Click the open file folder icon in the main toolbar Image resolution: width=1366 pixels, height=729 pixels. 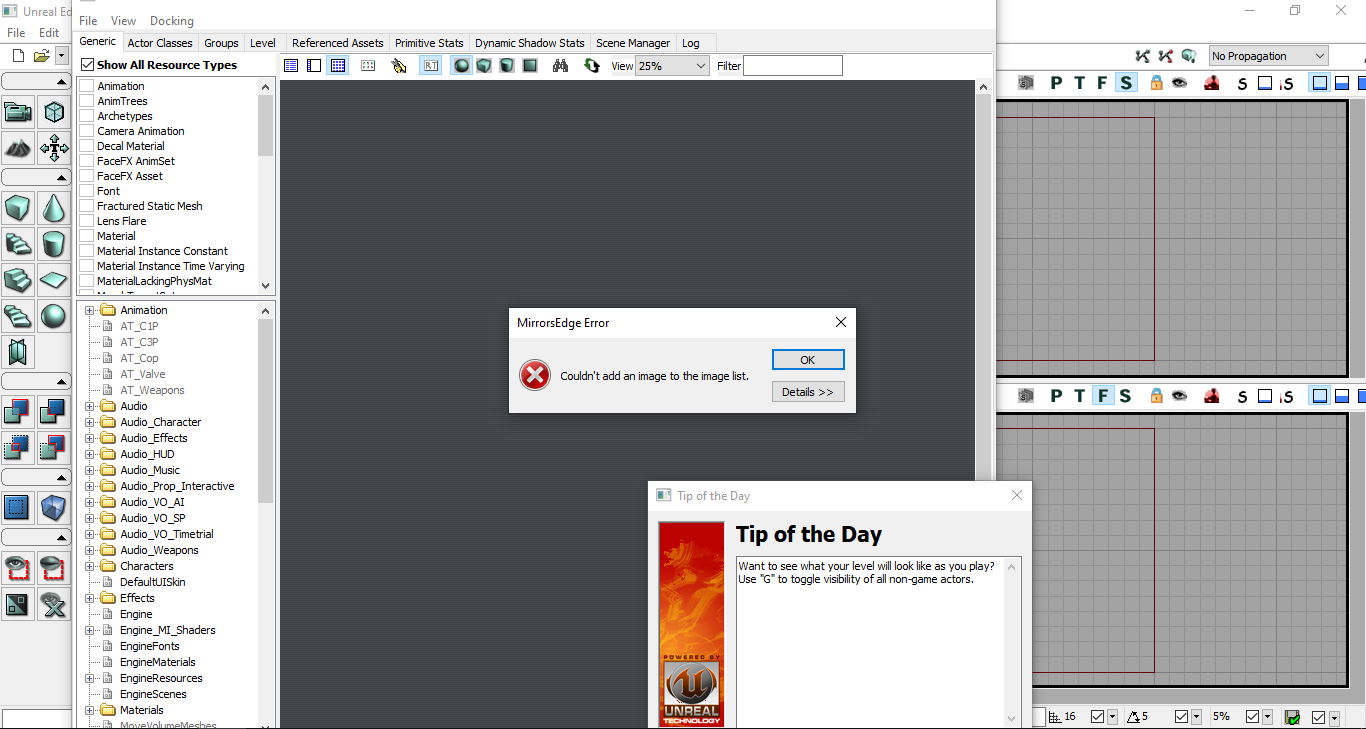[41, 56]
